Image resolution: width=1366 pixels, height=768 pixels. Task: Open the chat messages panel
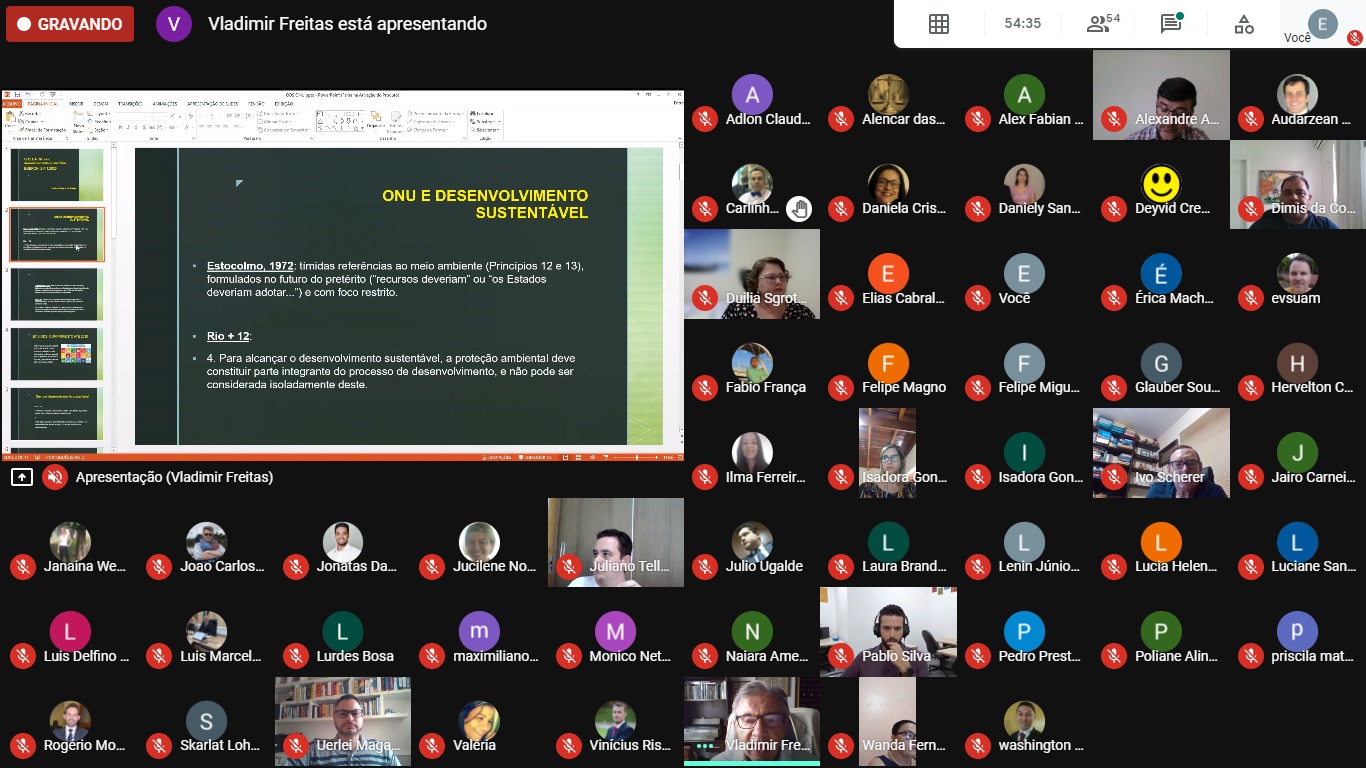click(x=1171, y=24)
